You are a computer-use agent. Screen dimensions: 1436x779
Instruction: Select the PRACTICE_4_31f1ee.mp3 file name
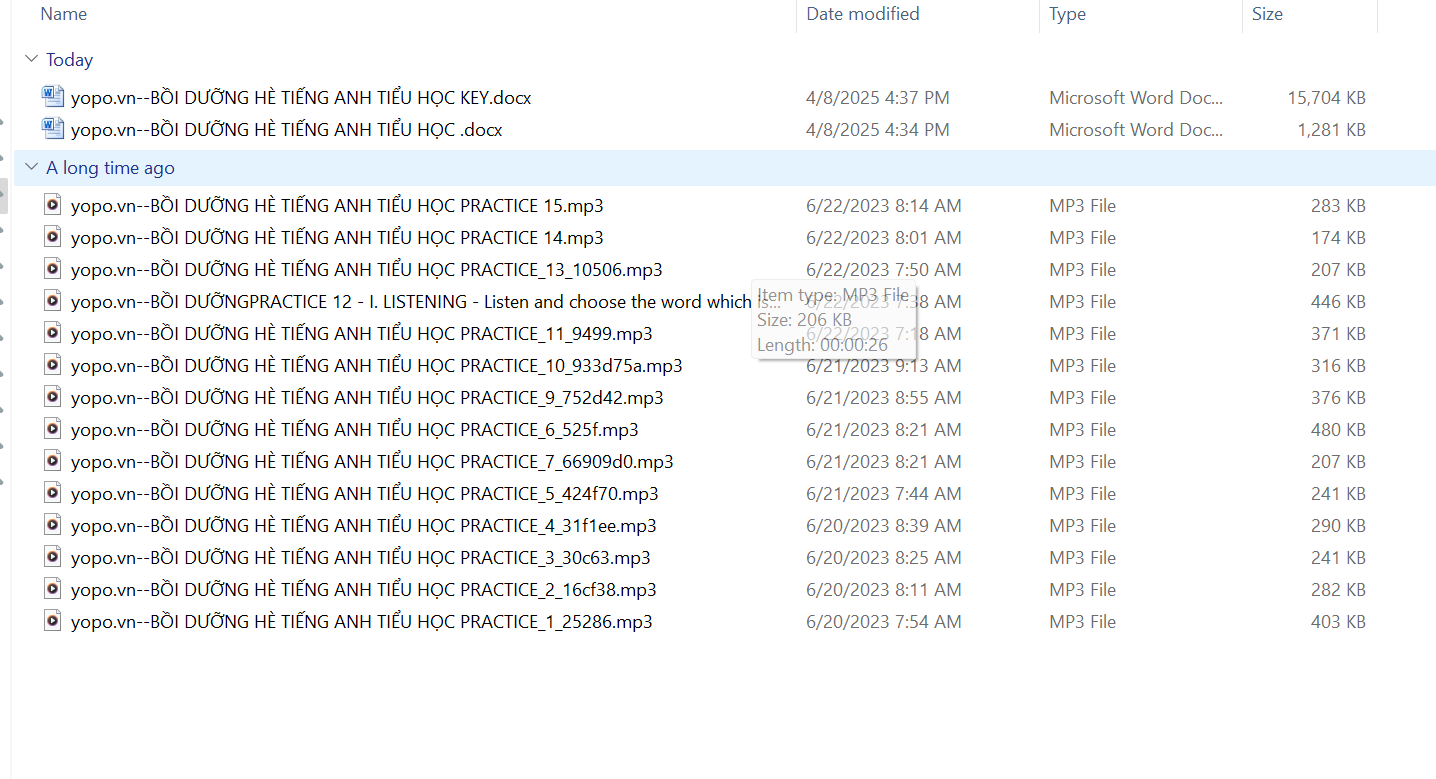tap(364, 525)
